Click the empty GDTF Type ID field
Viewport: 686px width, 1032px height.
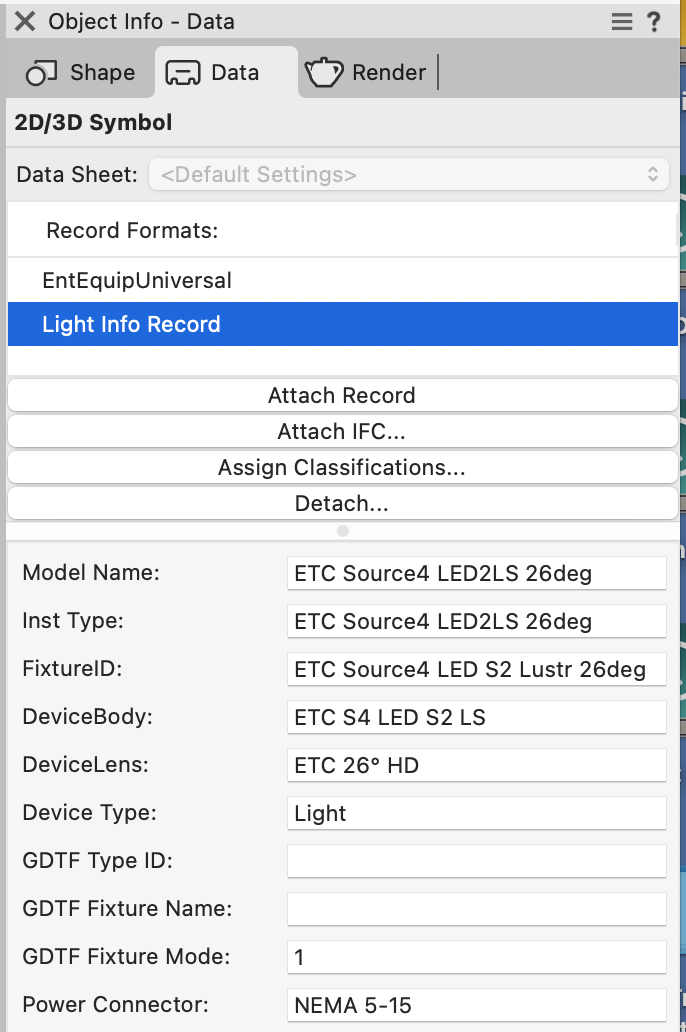coord(475,861)
